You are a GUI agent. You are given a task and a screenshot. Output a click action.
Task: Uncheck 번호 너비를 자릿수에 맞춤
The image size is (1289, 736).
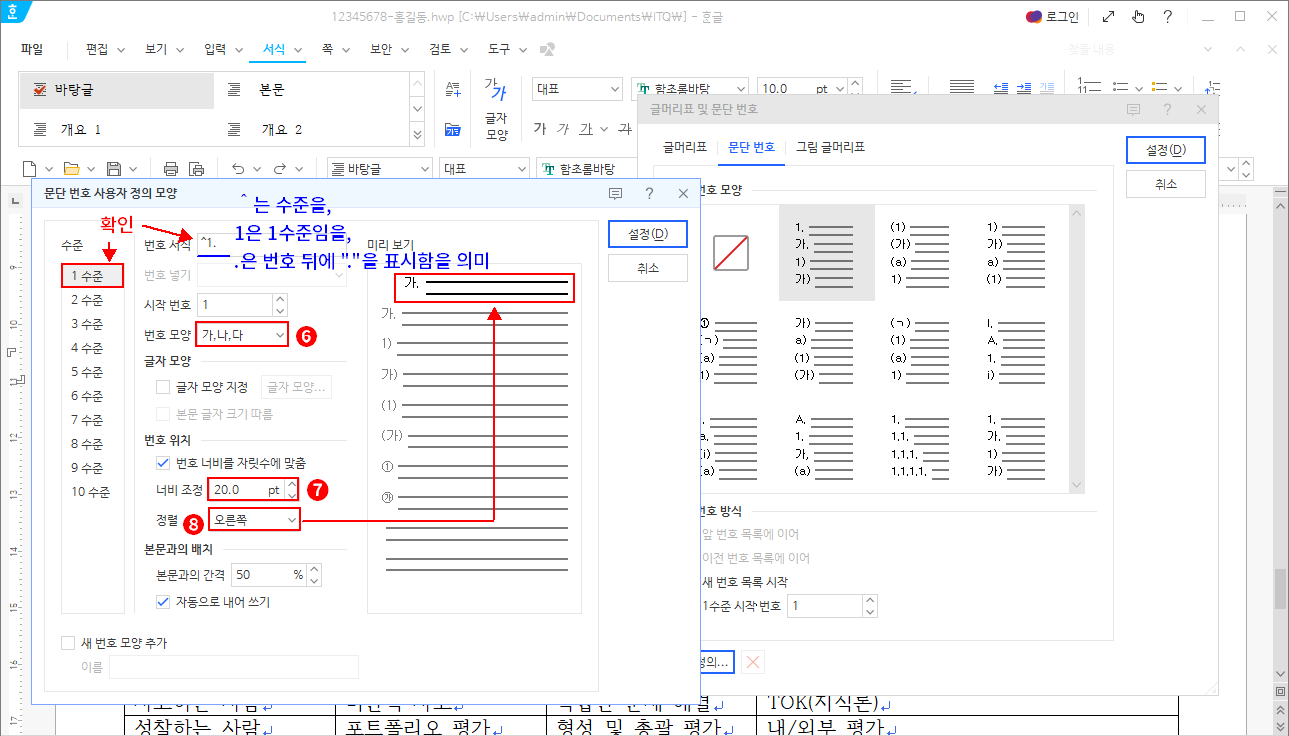point(163,462)
